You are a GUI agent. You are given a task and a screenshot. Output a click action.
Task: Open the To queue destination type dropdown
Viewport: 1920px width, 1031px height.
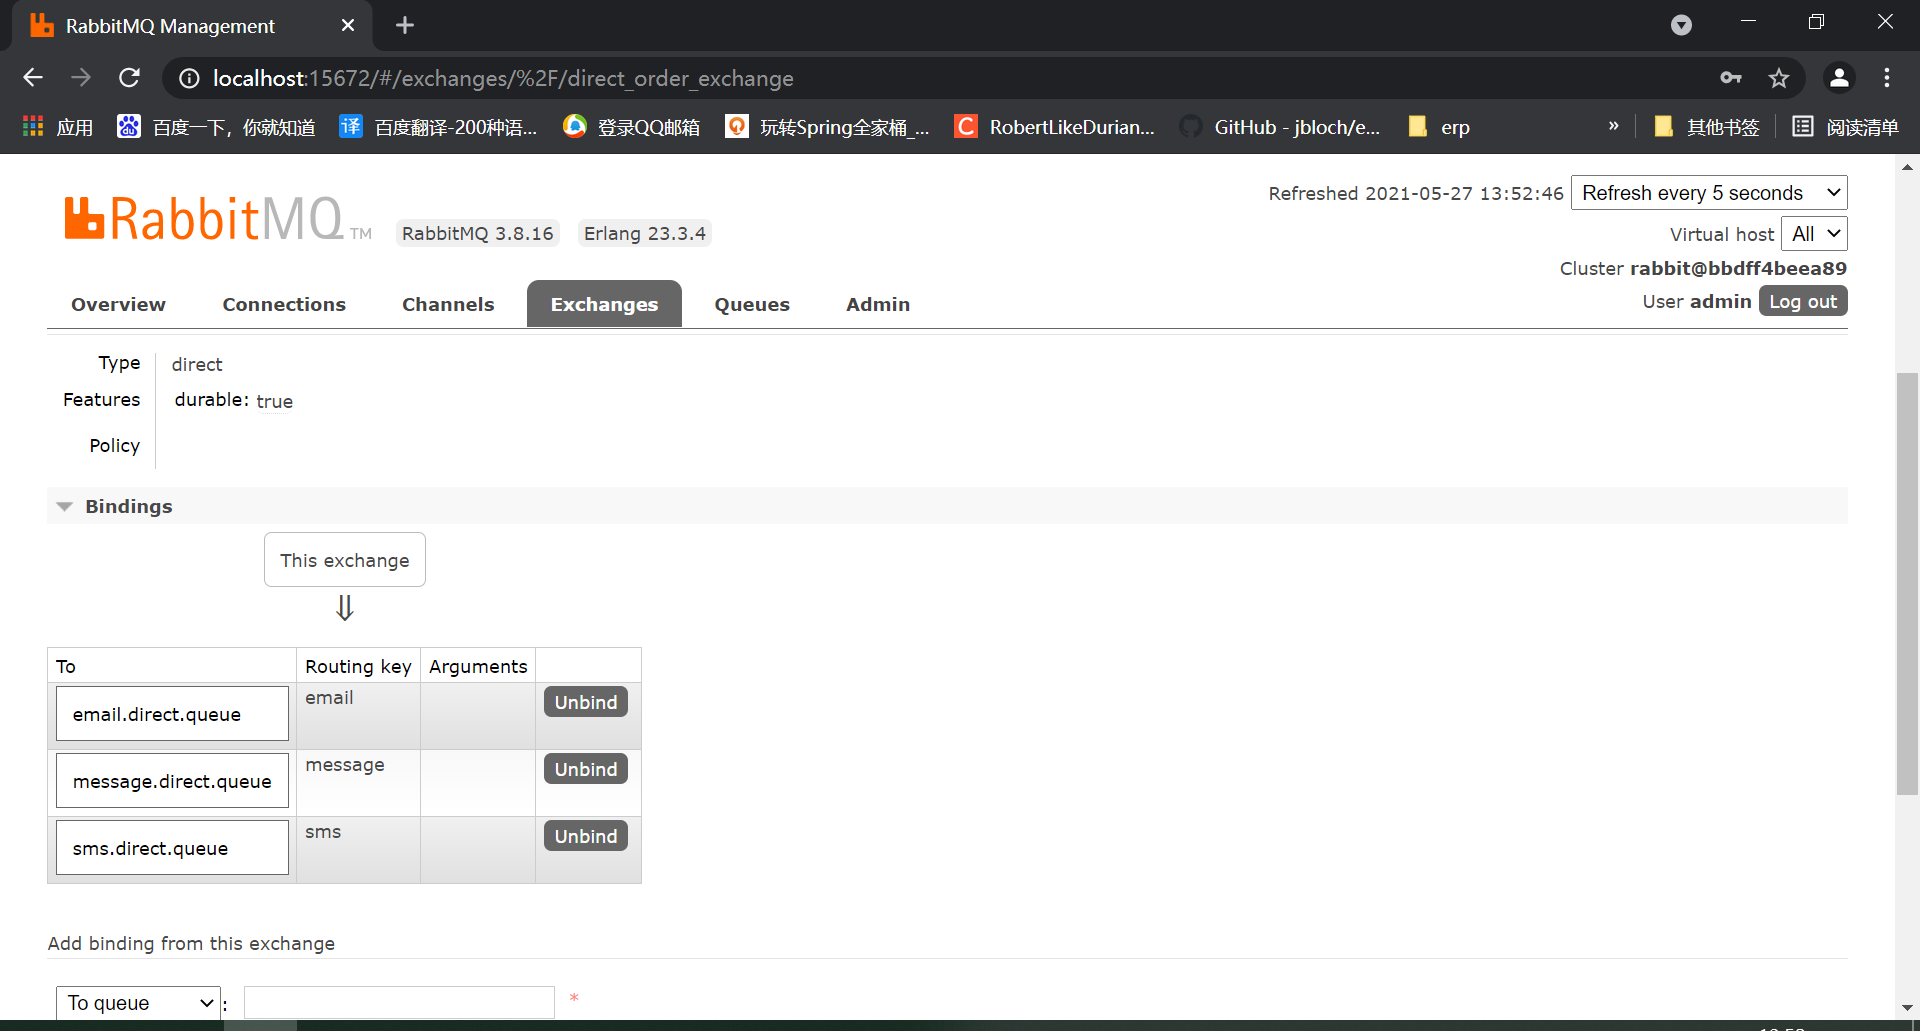(x=139, y=1002)
